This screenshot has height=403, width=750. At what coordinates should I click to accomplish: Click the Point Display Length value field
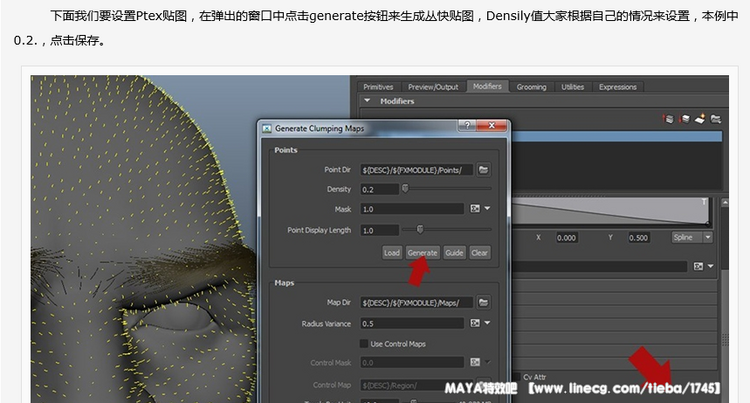click(x=379, y=230)
